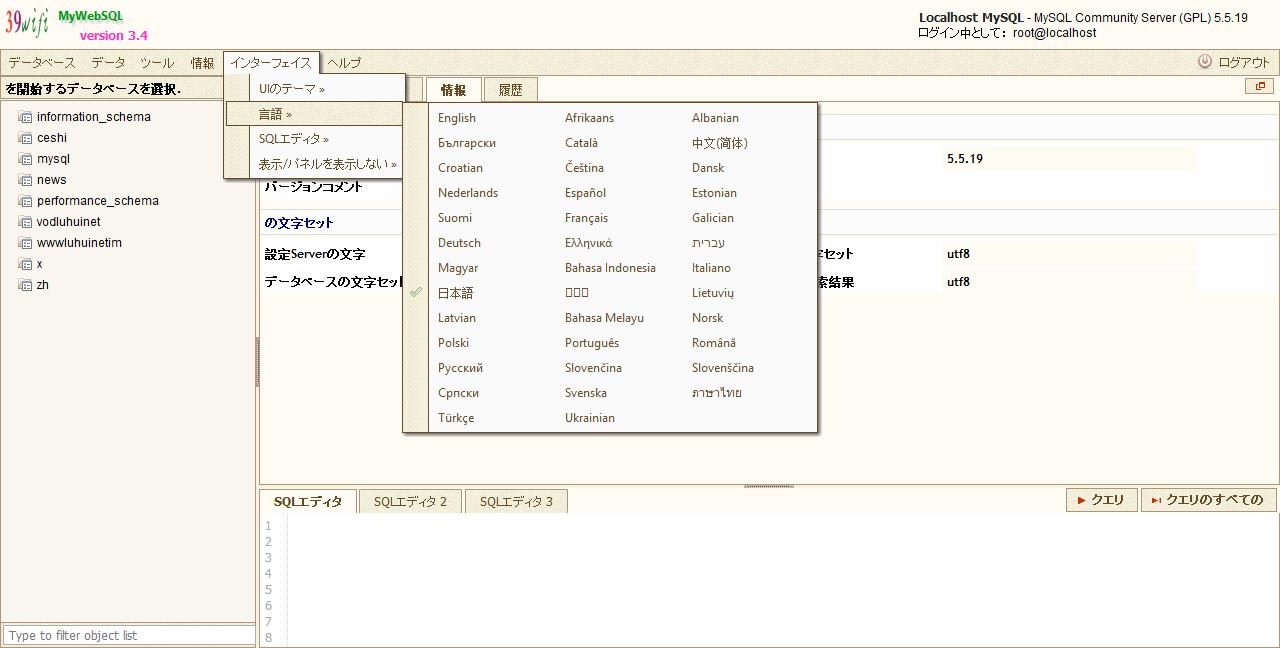Image resolution: width=1280 pixels, height=648 pixels.
Task: Select Български language
Action: pos(467,143)
